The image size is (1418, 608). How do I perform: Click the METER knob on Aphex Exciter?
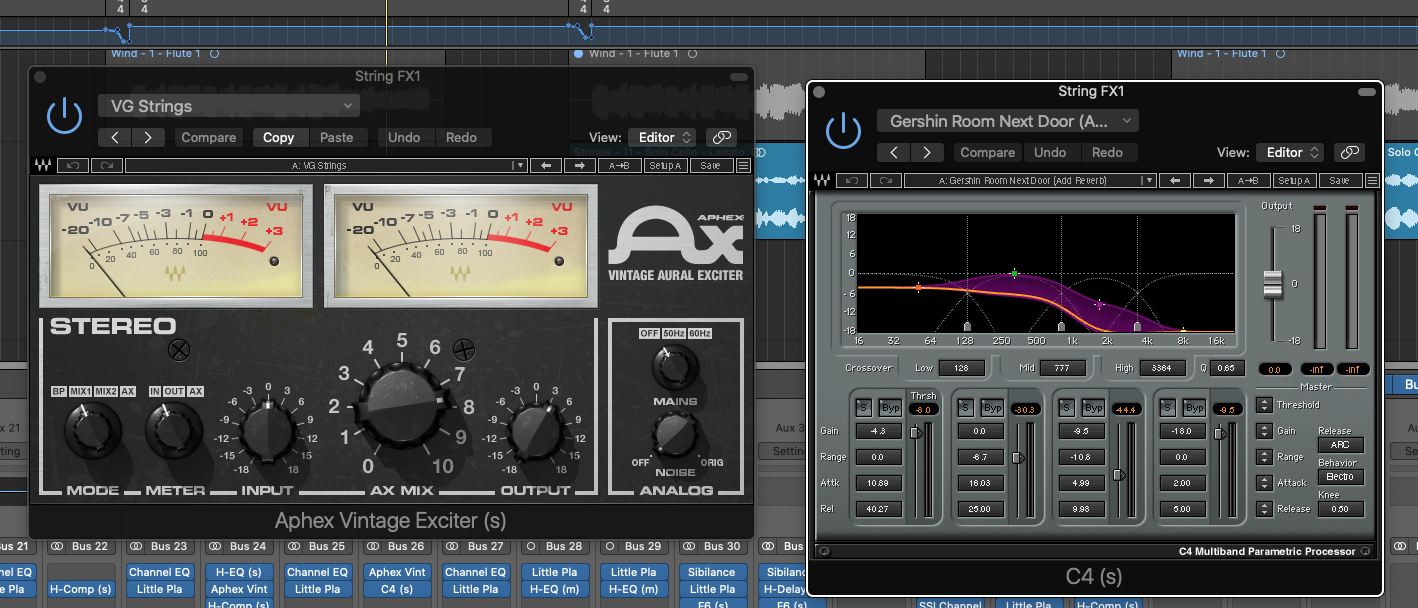tap(175, 432)
